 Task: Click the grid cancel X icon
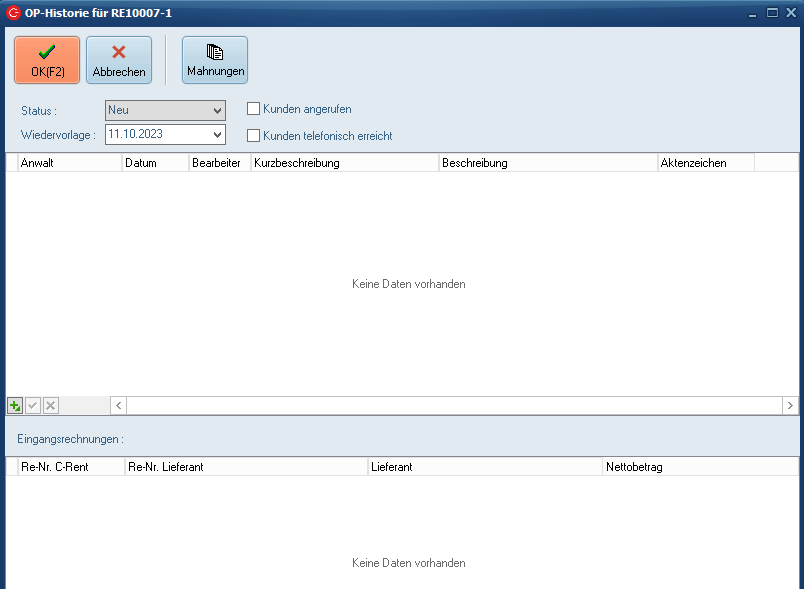(50, 405)
